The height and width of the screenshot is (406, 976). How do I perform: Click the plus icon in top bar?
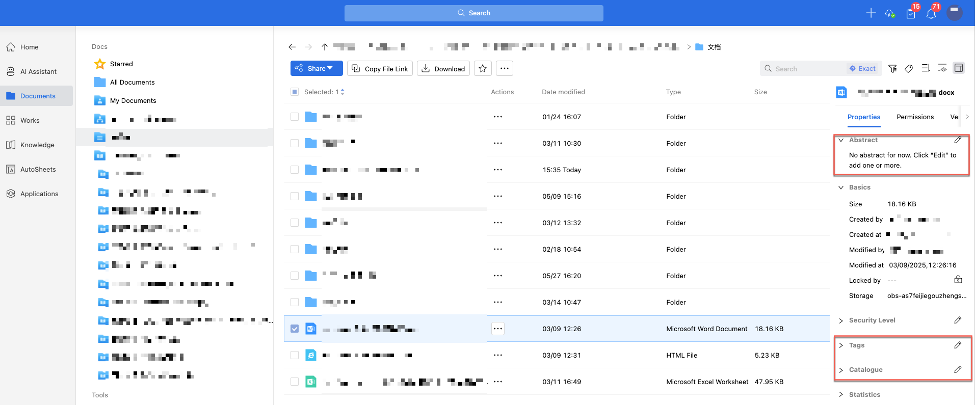(871, 13)
